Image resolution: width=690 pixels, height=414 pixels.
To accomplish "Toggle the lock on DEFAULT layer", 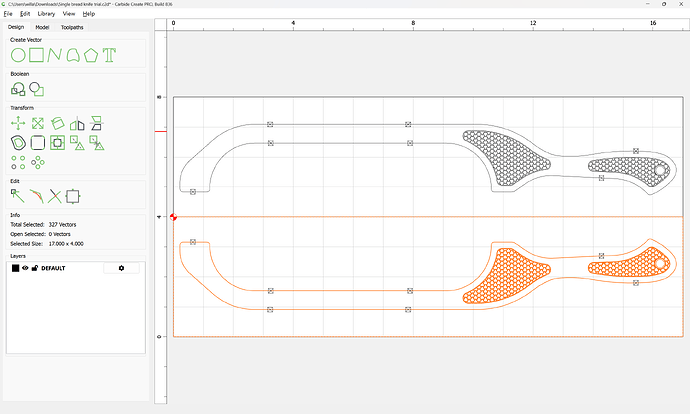I will pyautogui.click(x=35, y=268).
